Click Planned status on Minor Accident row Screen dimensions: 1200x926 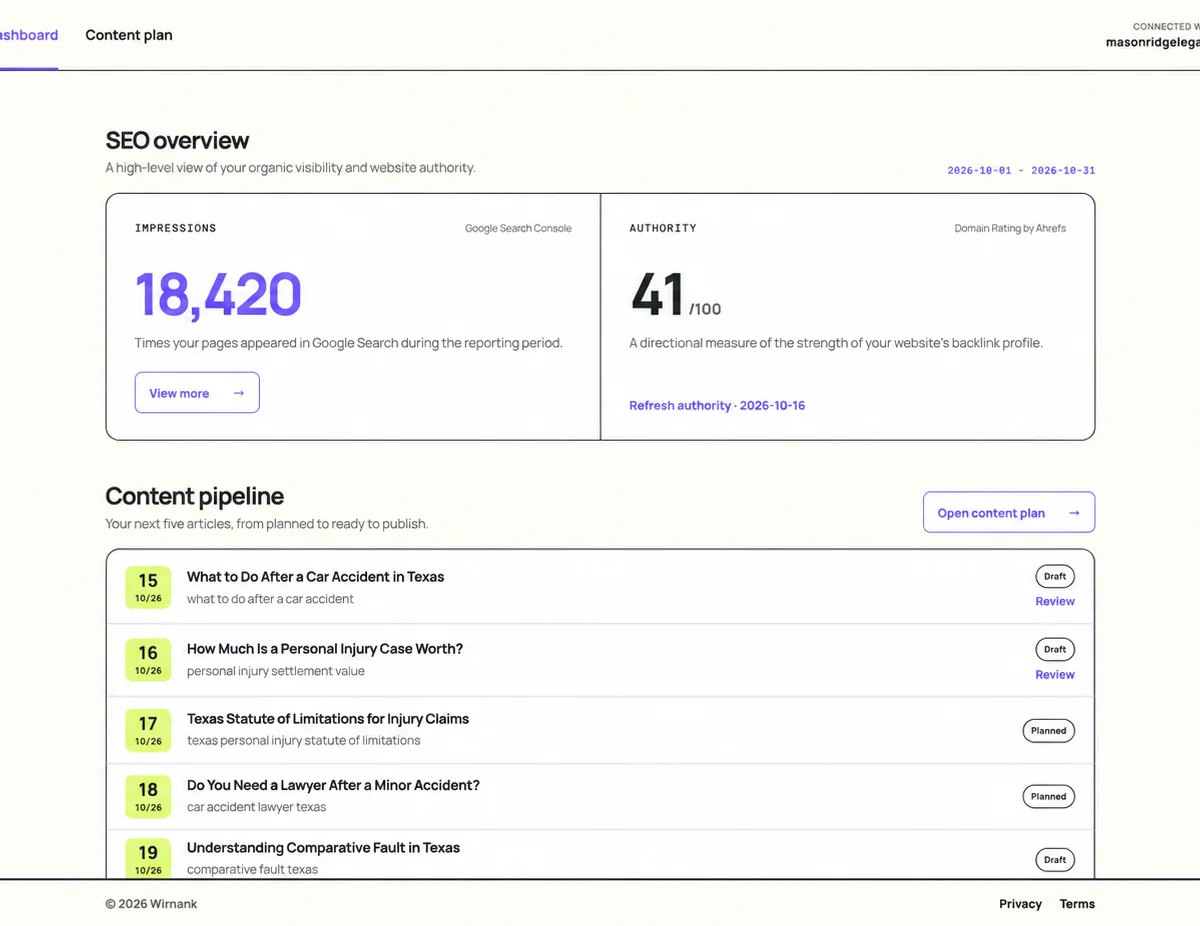[x=1048, y=797]
